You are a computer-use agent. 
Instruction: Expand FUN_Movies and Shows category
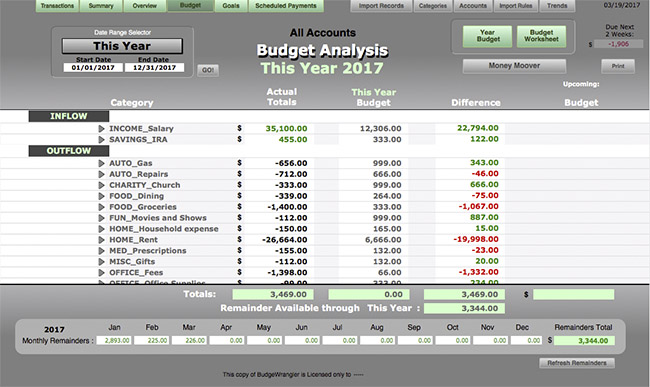pos(101,218)
